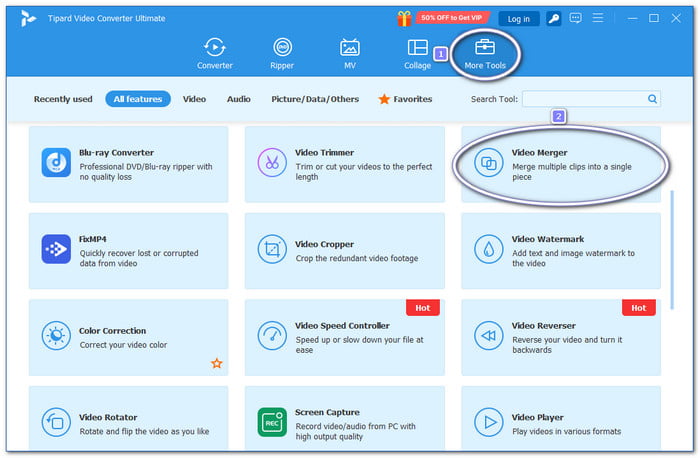Viewport: 700px width, 458px height.
Task: Click the Color Correction sun icon
Action: pyautogui.click(x=56, y=336)
